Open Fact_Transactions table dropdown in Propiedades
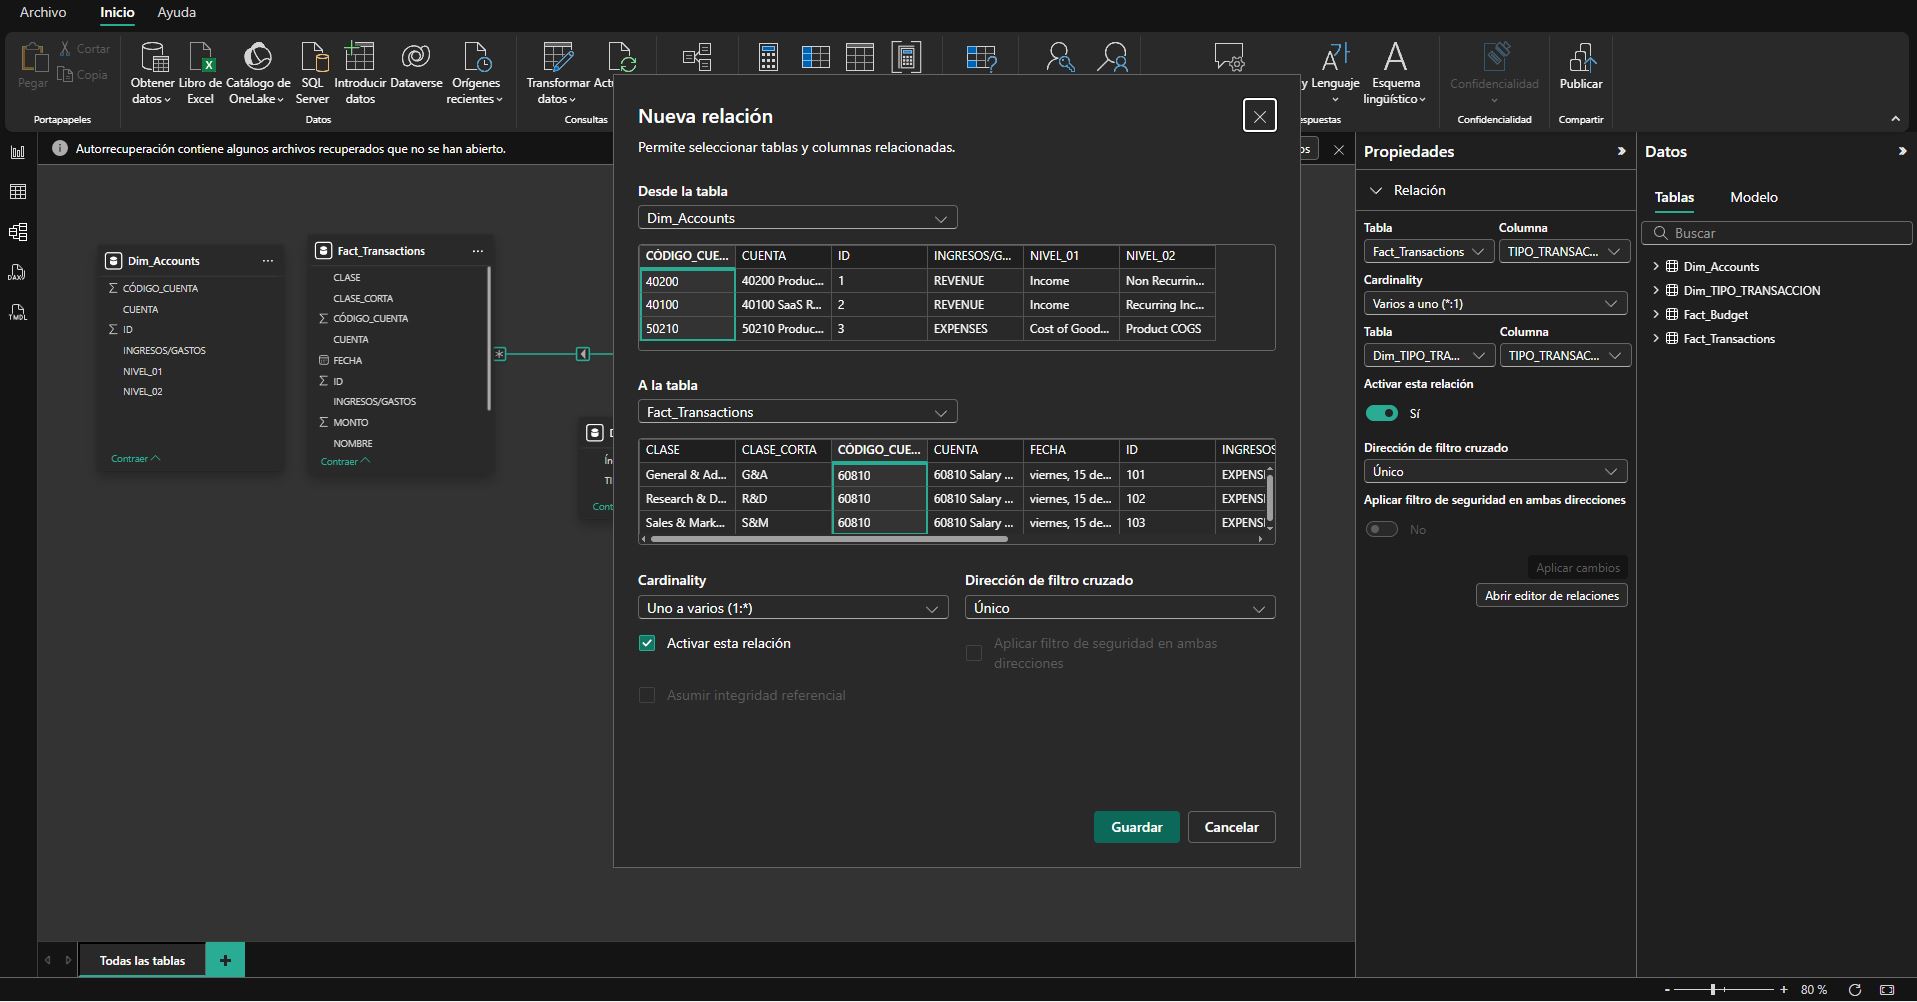The width and height of the screenshot is (1917, 1002). tap(1429, 252)
